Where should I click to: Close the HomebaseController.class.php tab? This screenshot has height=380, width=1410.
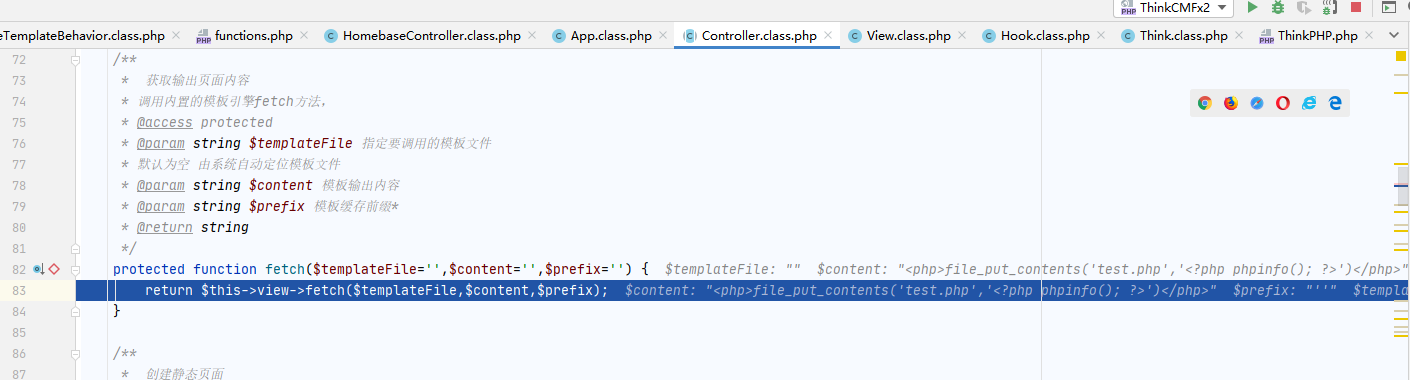[x=533, y=36]
